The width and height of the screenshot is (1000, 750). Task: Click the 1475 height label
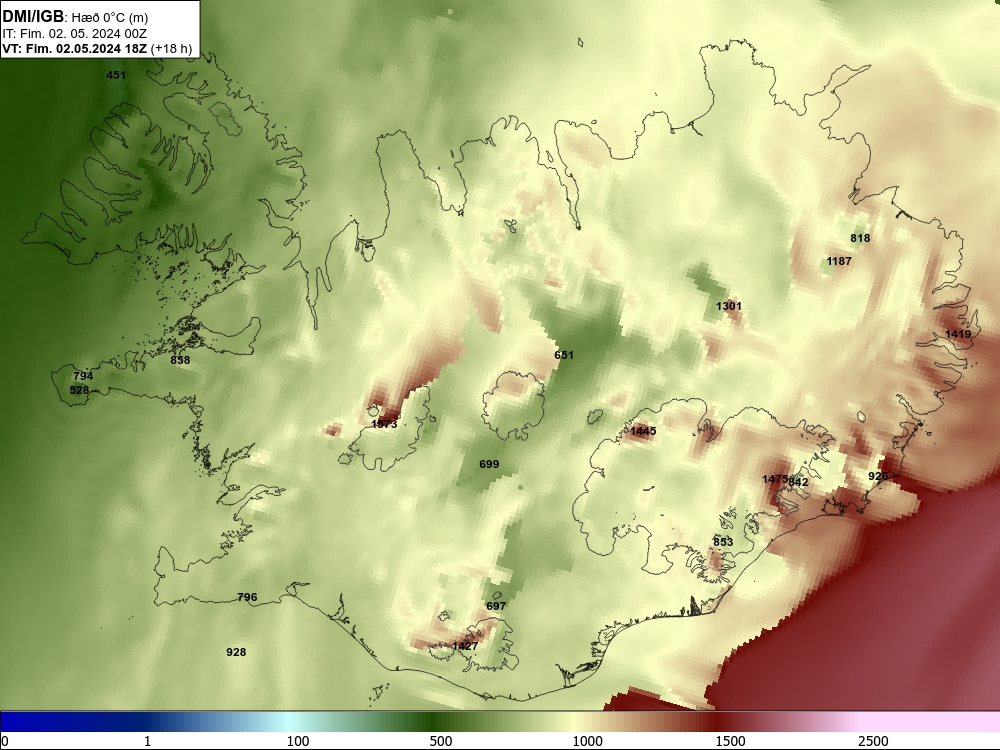[775, 479]
